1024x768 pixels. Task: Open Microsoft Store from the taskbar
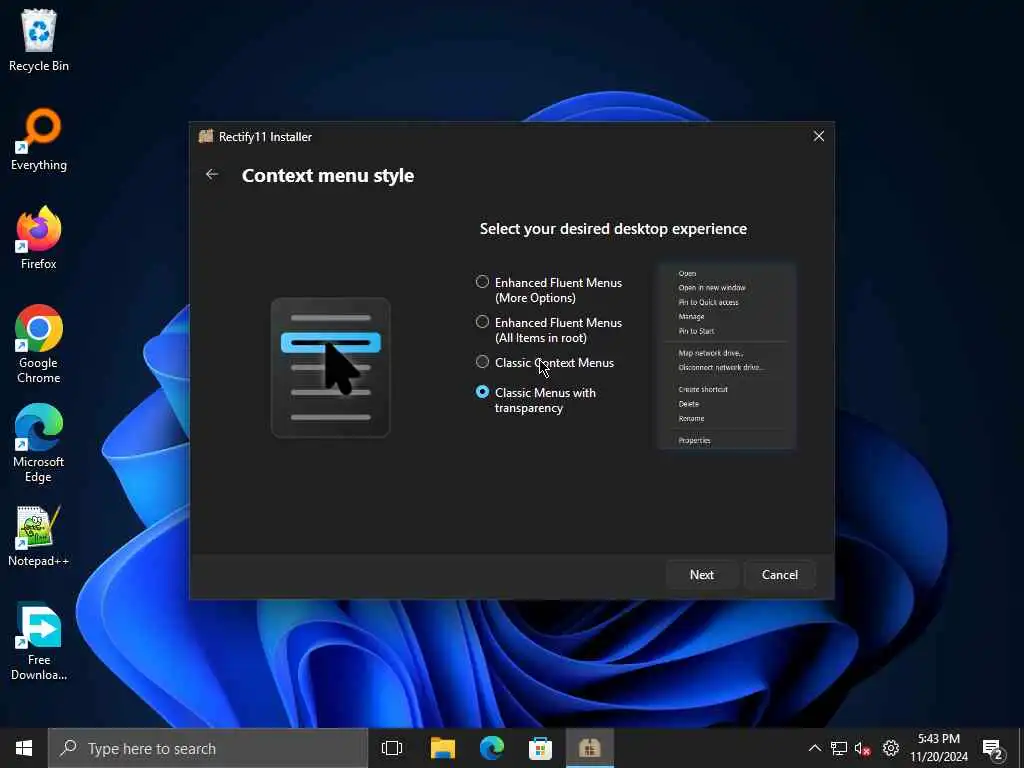[x=540, y=748]
